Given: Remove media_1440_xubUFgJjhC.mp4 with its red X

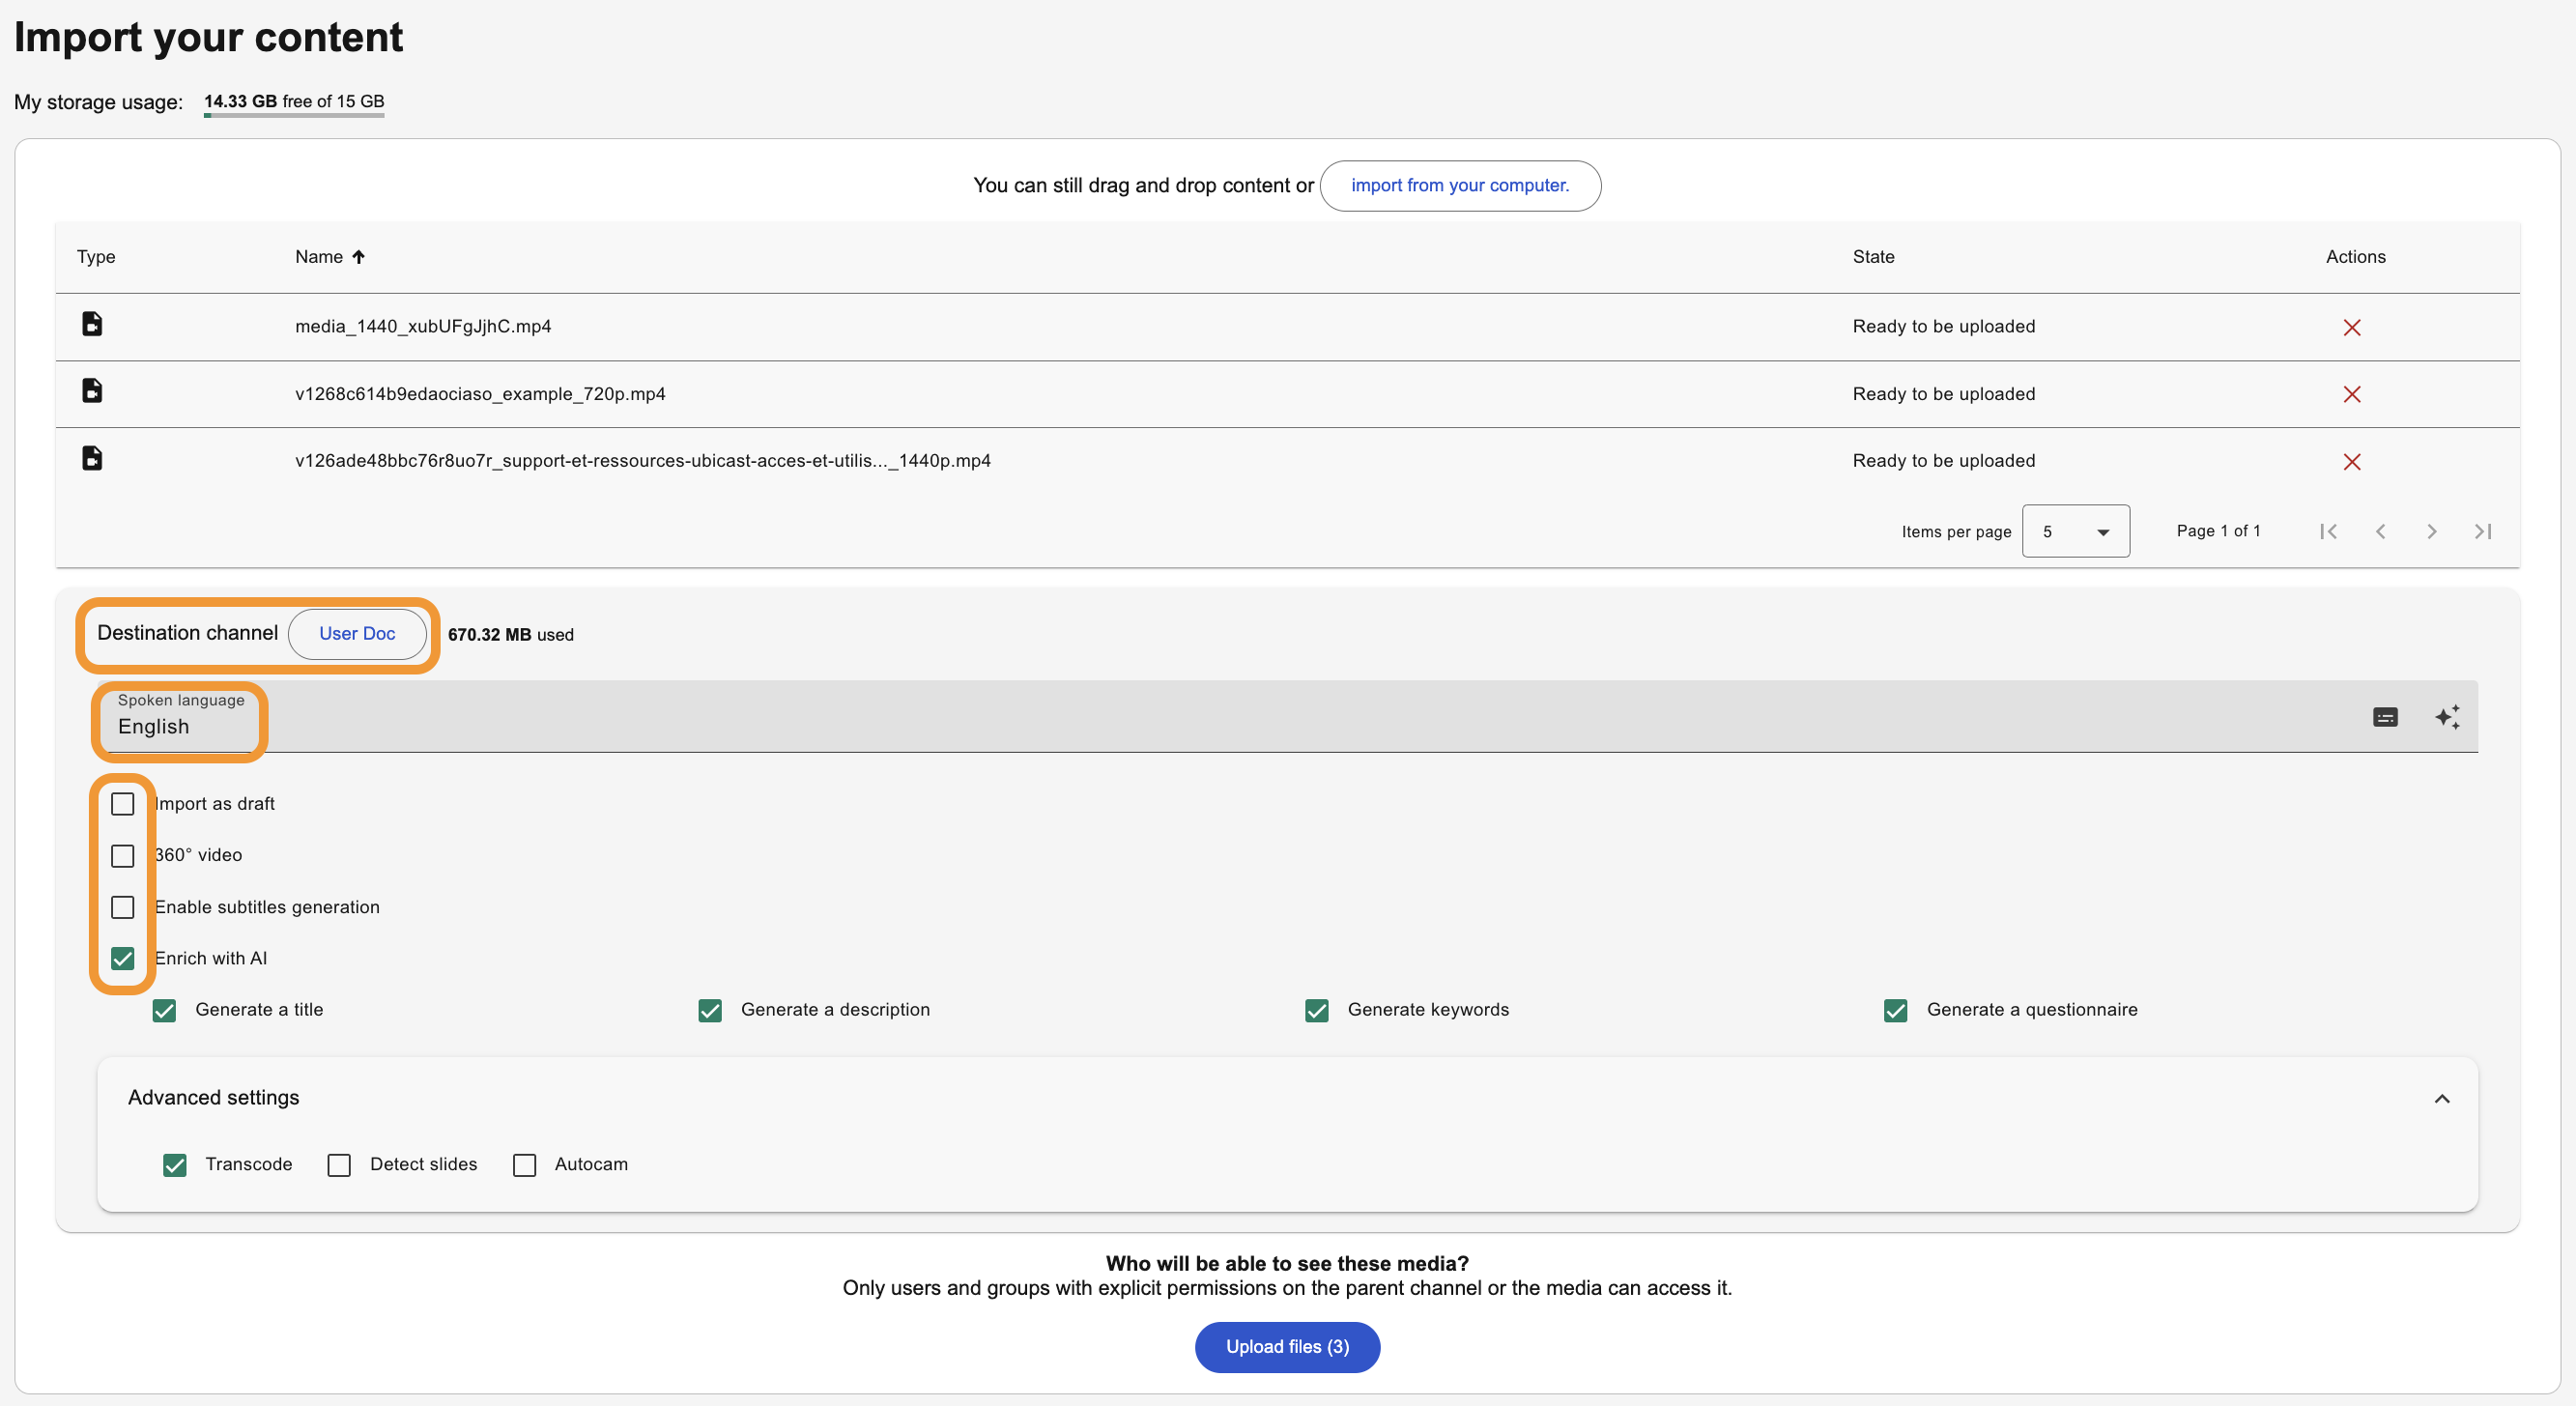Looking at the screenshot, I should 2351,327.
